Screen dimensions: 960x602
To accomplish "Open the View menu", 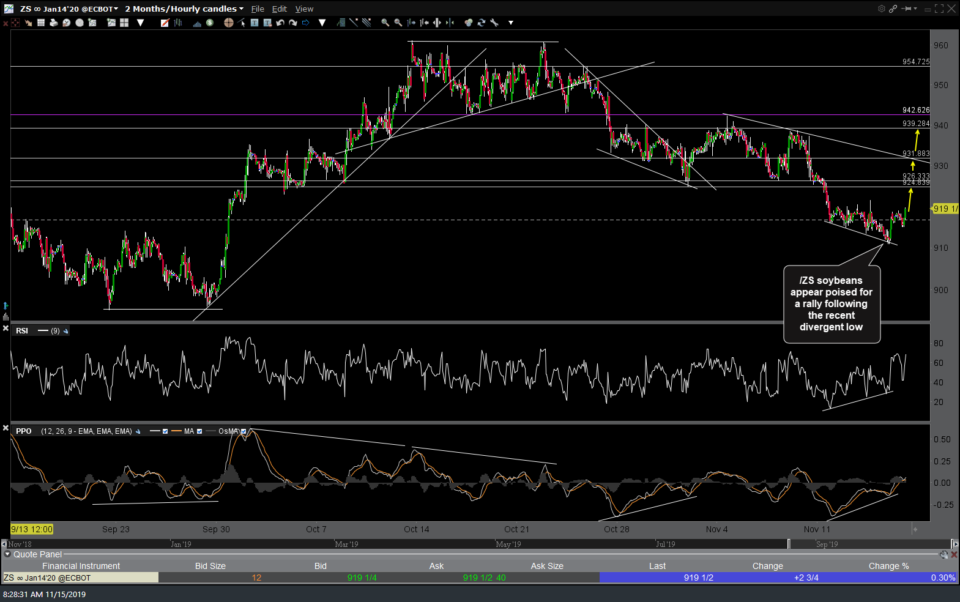I will click(x=304, y=9).
